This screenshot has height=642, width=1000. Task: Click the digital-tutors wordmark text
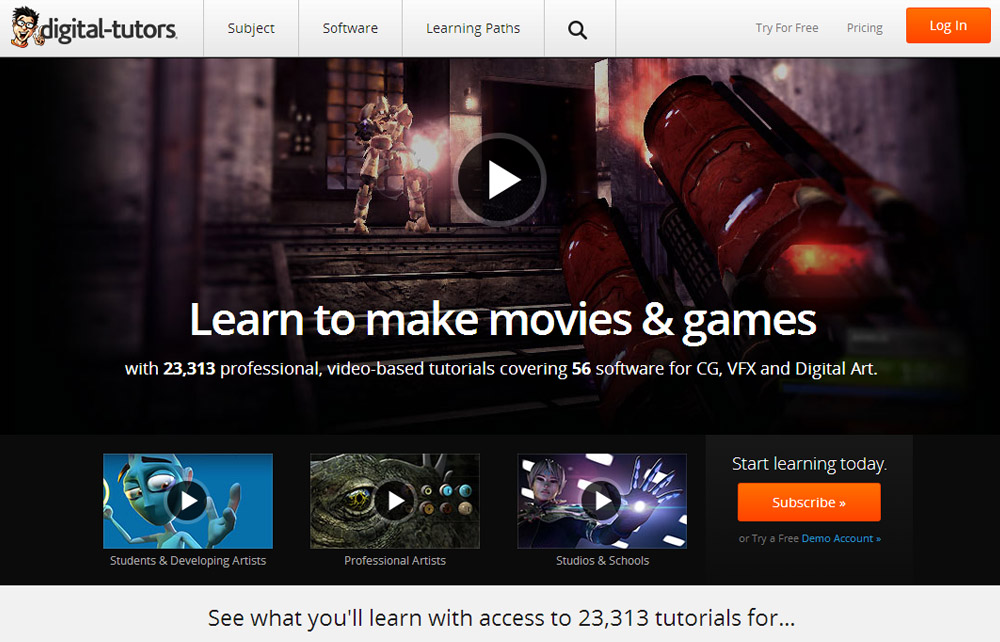pos(110,31)
